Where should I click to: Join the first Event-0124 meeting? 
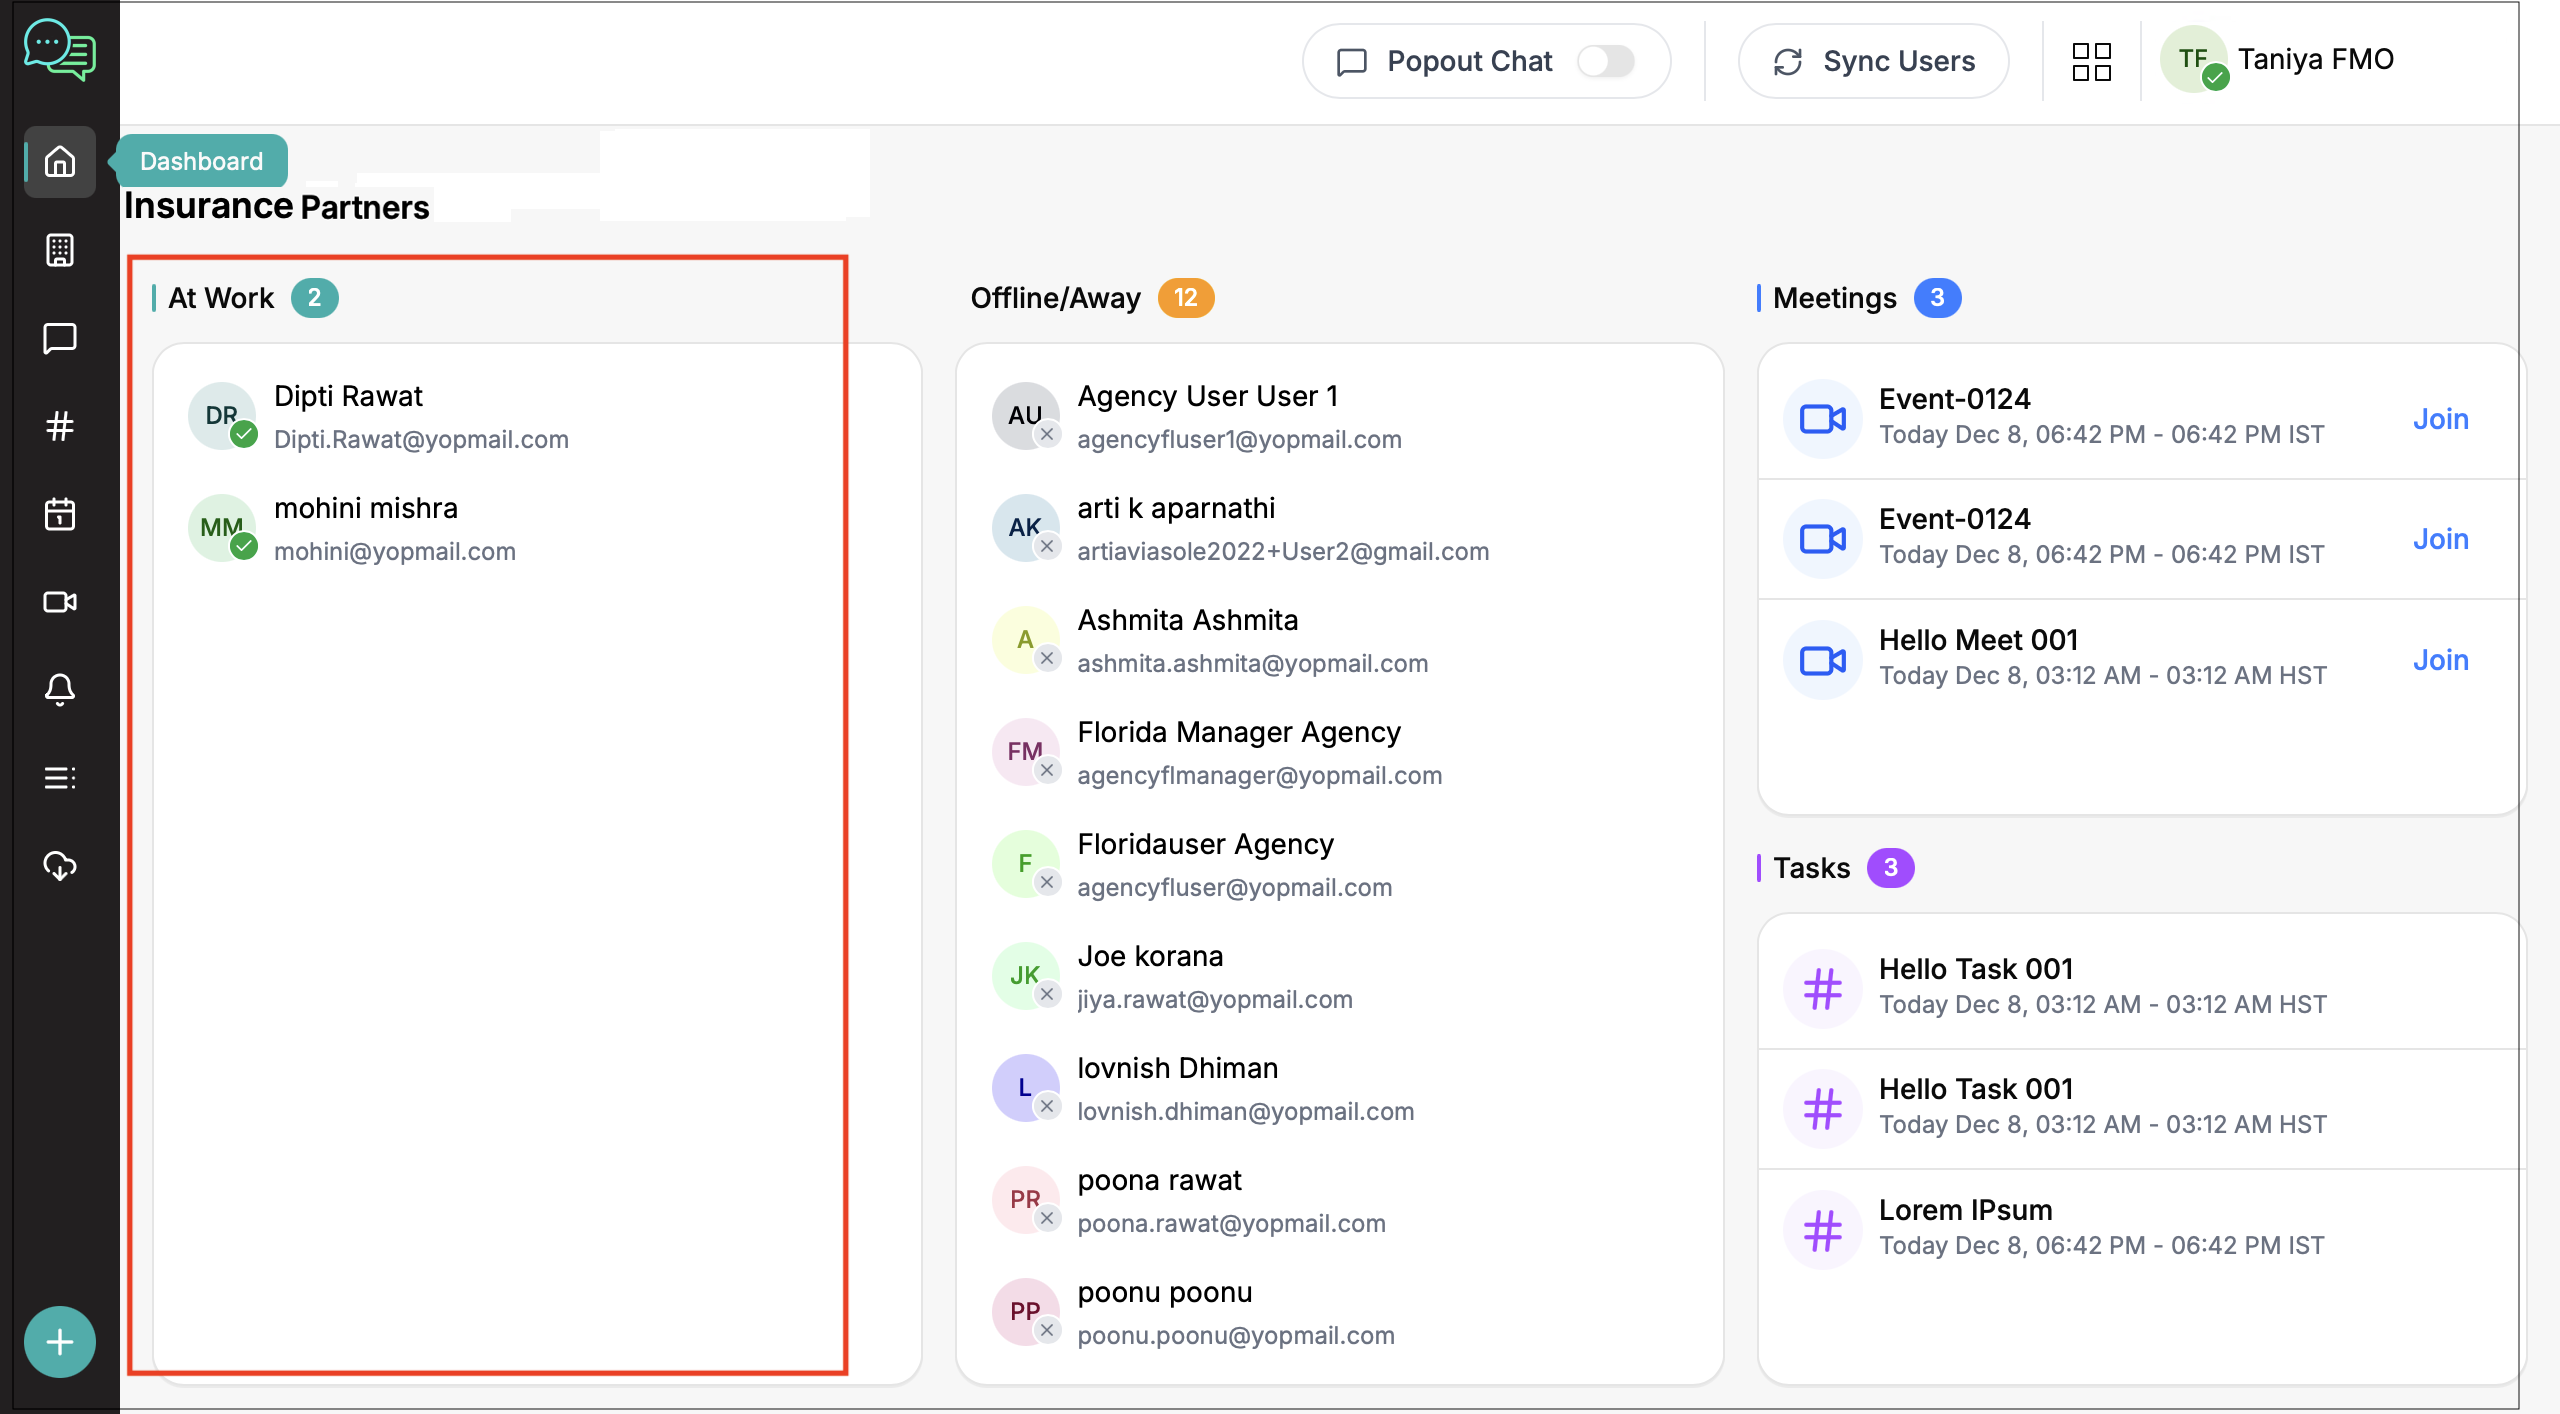pyautogui.click(x=2440, y=419)
